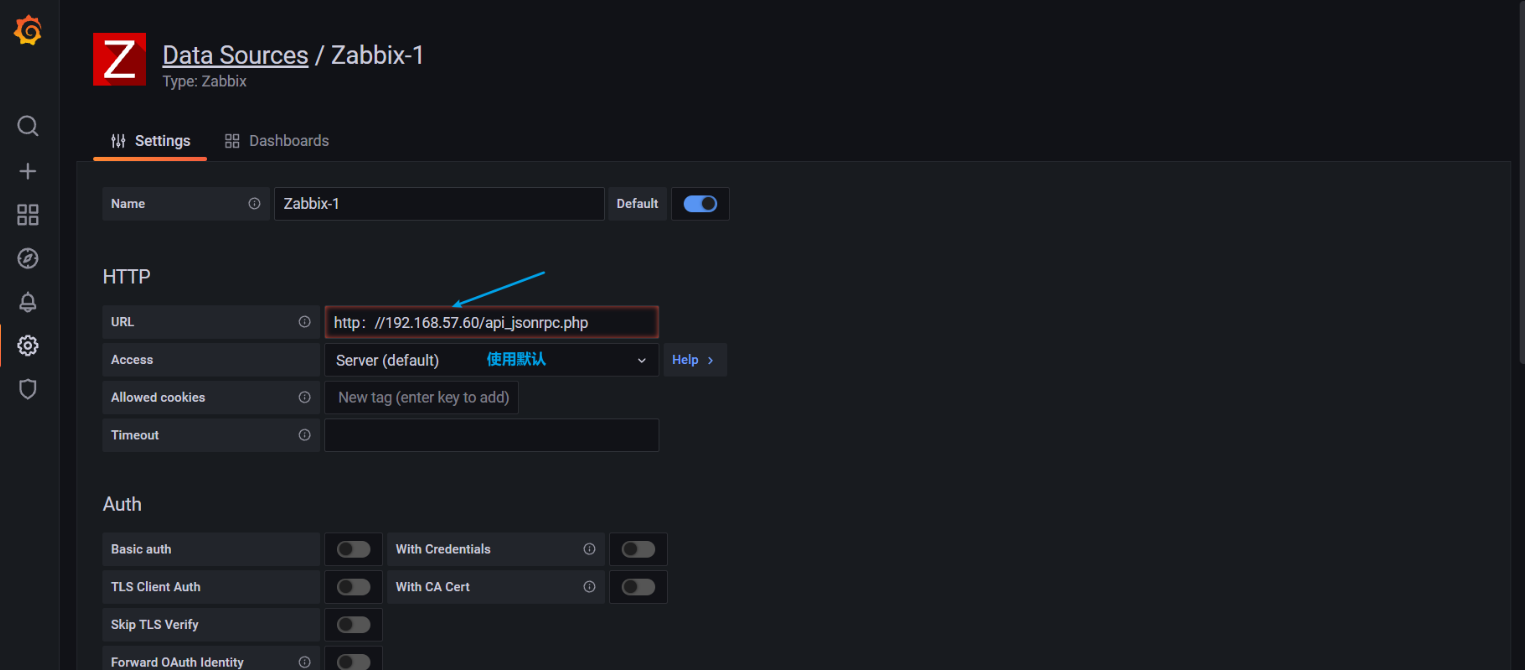The width and height of the screenshot is (1525, 670).
Task: Enable the Basic auth toggle
Action: 353,549
